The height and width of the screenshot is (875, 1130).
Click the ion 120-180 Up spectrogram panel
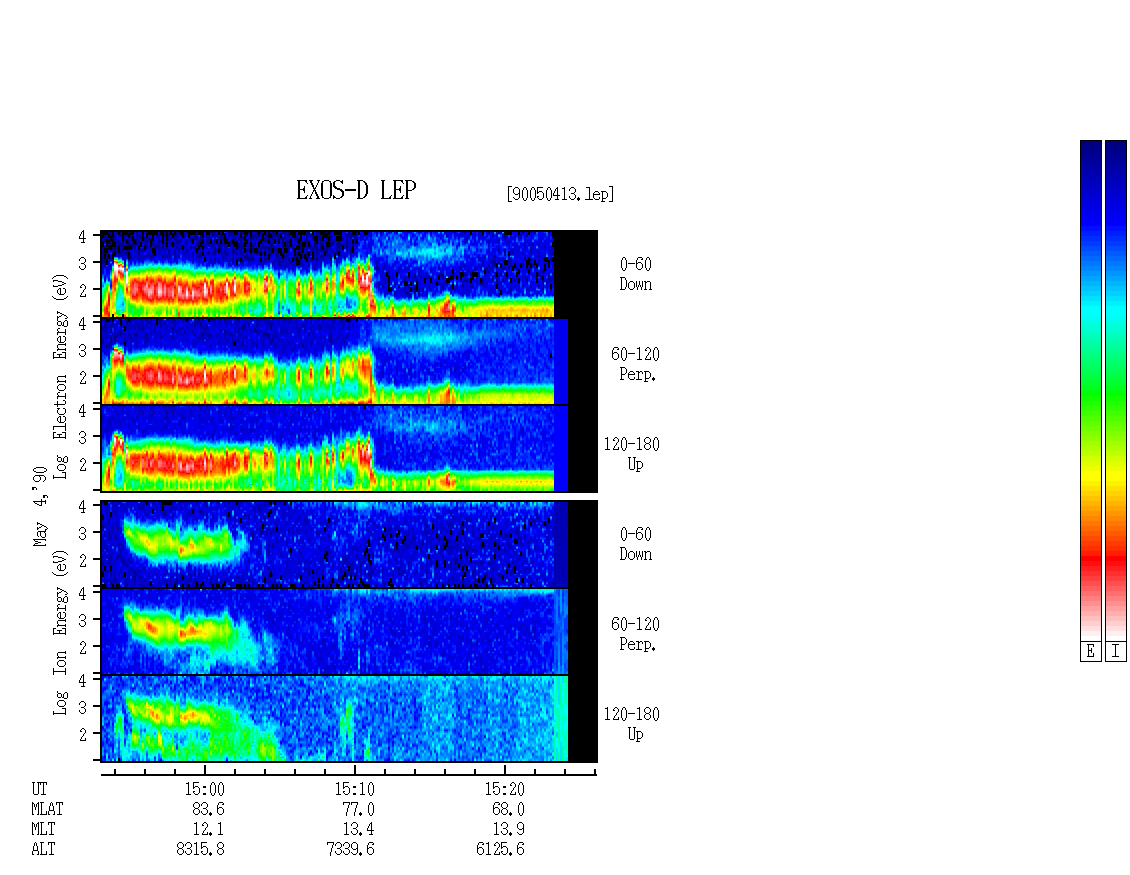click(x=349, y=719)
